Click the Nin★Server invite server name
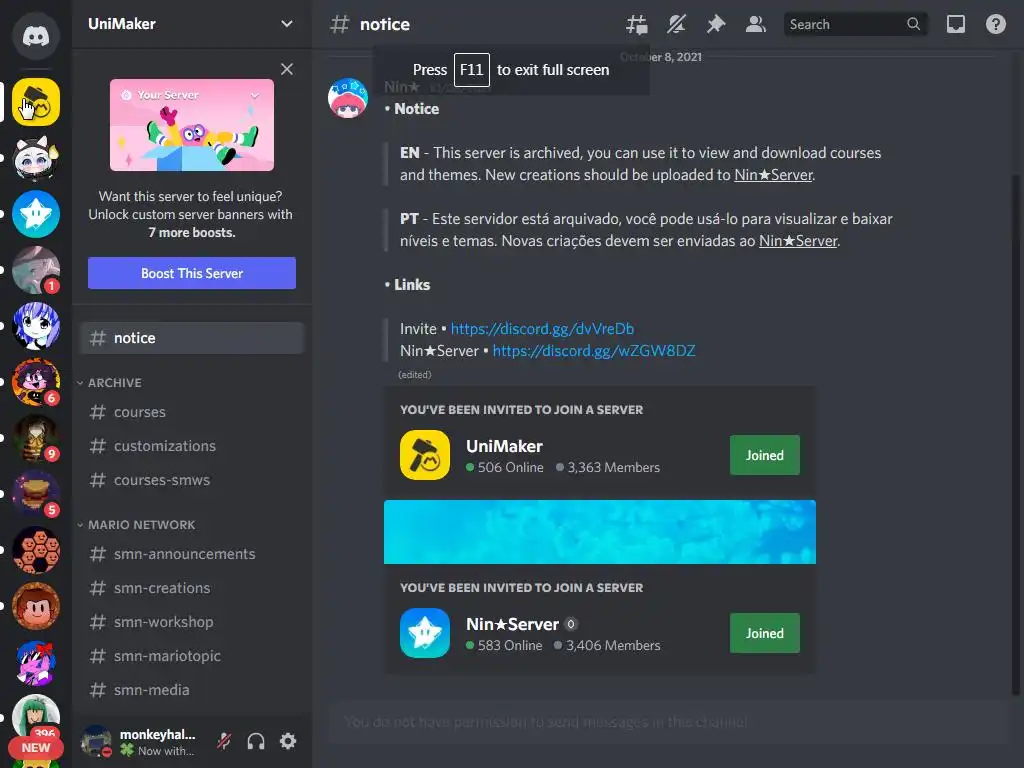Image resolution: width=1024 pixels, height=768 pixels. click(x=513, y=624)
